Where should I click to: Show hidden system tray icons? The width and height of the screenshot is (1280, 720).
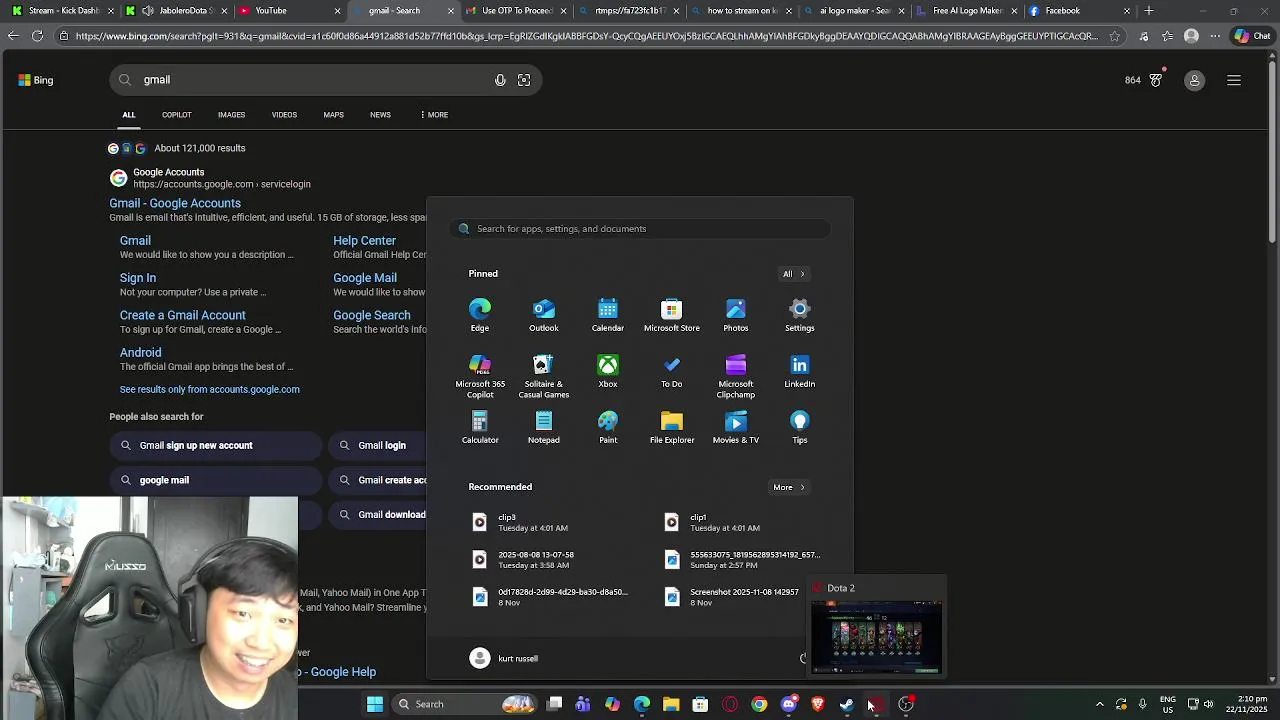point(1099,704)
